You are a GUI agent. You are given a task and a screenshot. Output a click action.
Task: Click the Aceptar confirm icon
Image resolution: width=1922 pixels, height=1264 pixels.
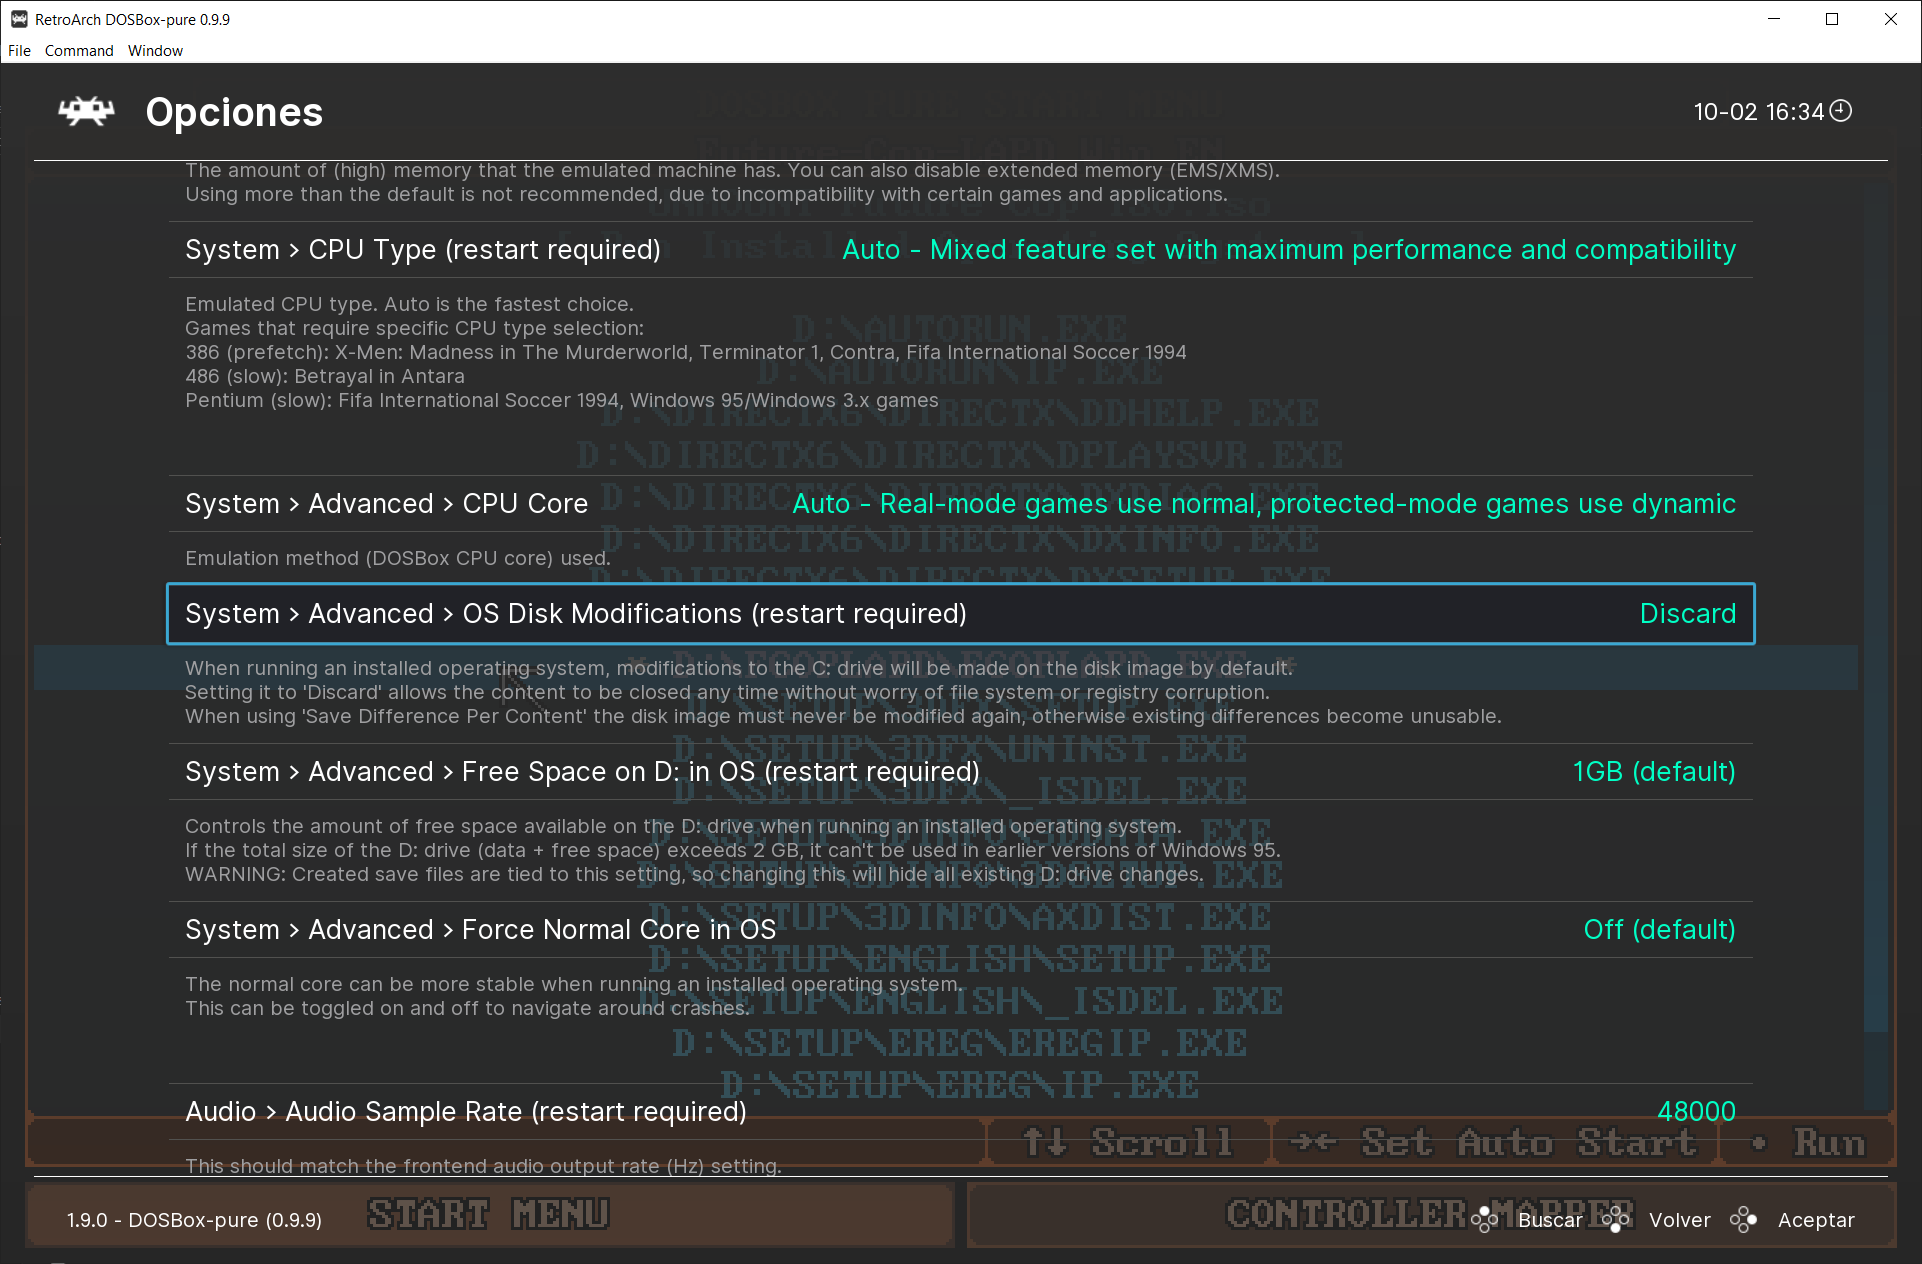coord(1747,1219)
